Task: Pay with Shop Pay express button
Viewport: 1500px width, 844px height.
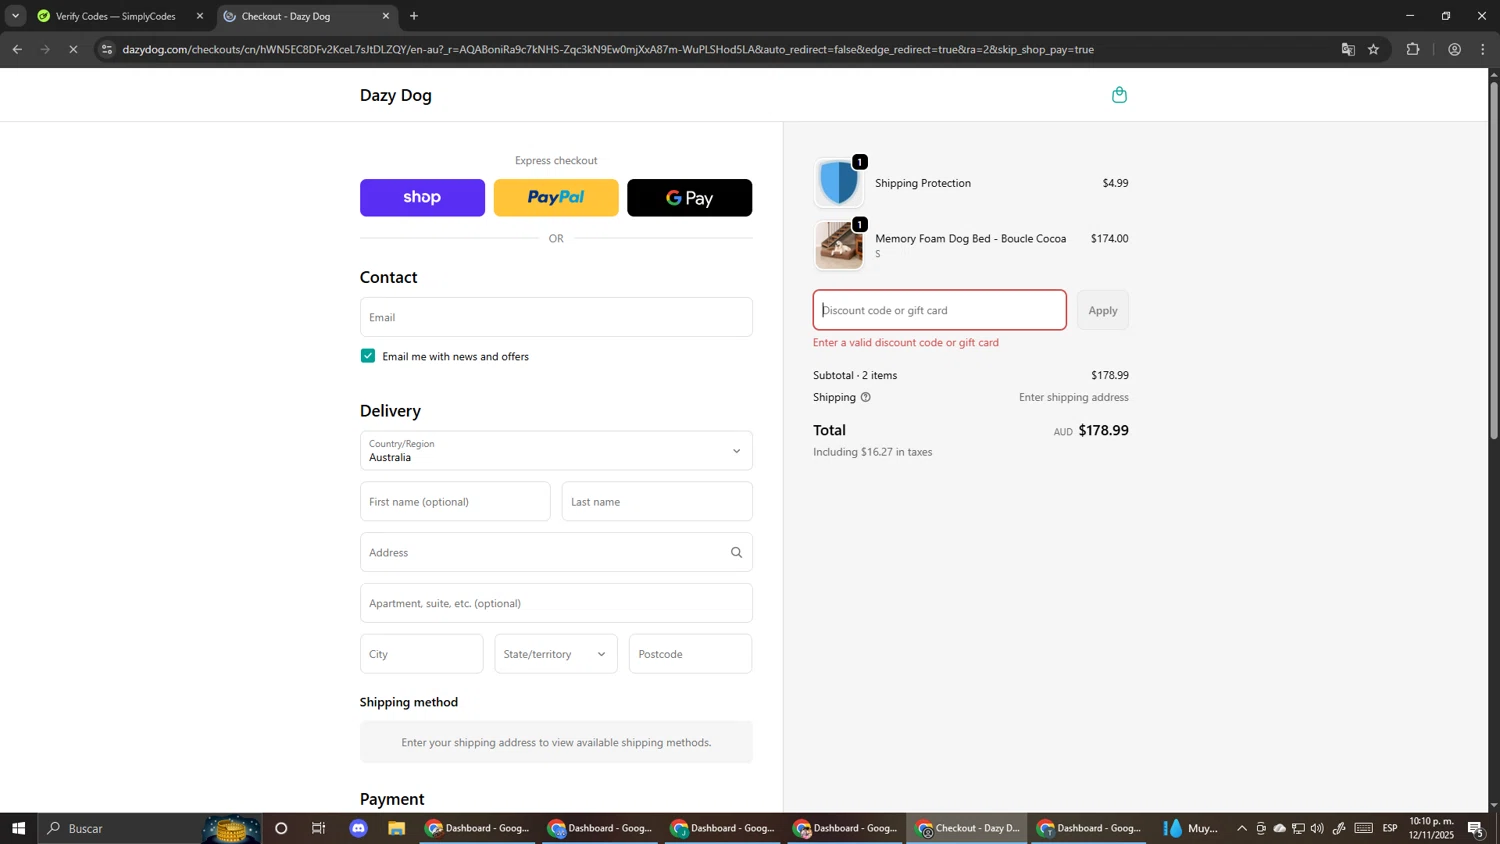Action: pyautogui.click(x=422, y=198)
